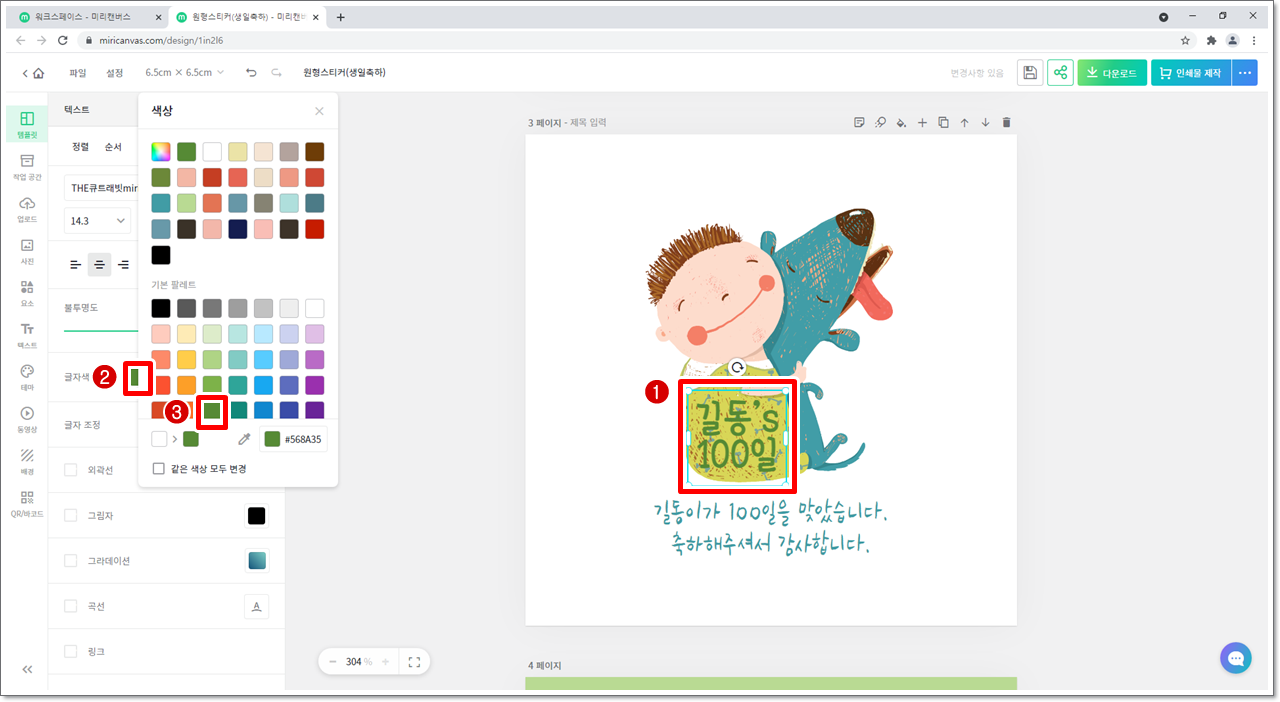Open the 6.5cm × 6.5cm size dropdown
This screenshot has height=702, width=1280.
click(185, 73)
